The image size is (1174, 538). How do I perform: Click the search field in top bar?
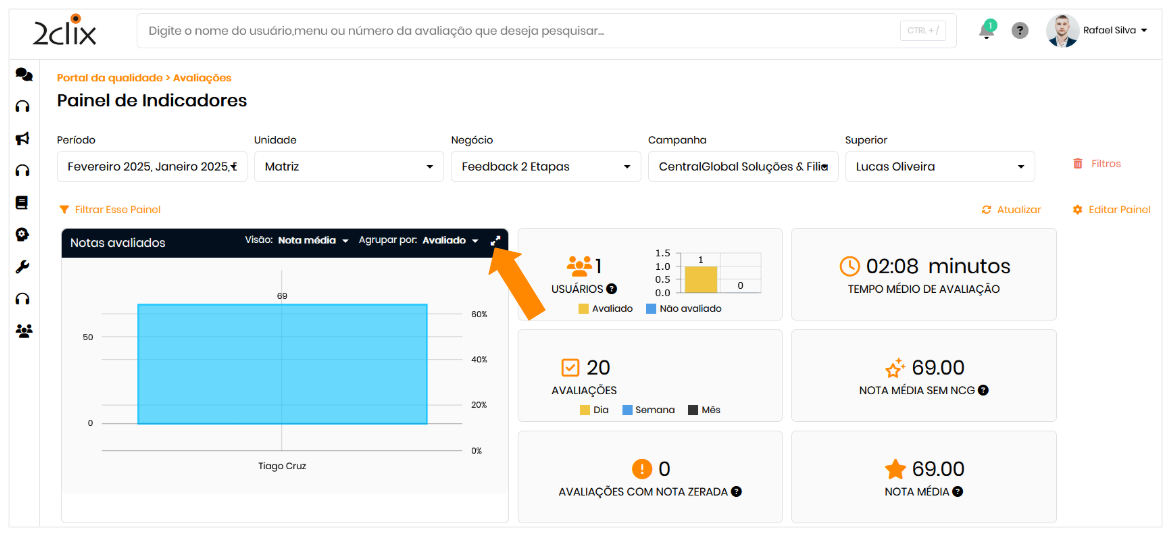pyautogui.click(x=520, y=31)
